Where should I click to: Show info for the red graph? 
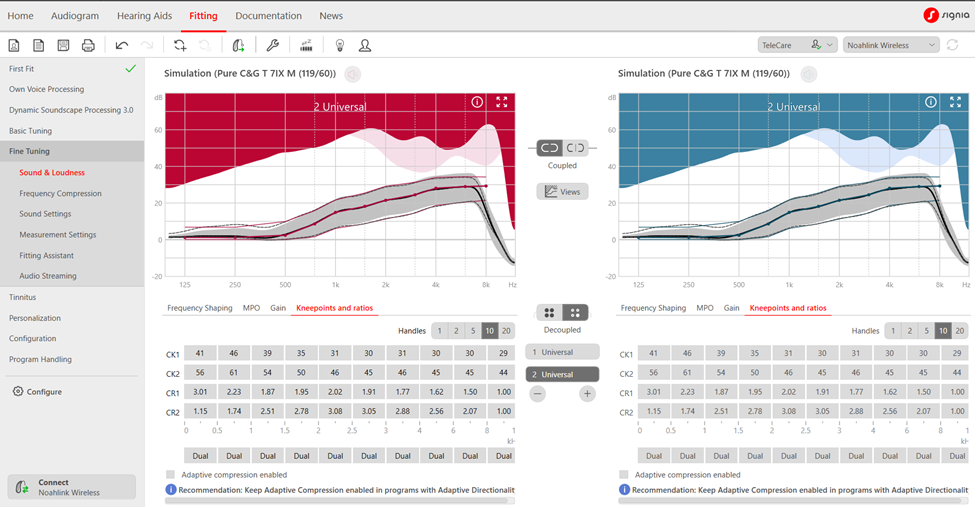[477, 102]
